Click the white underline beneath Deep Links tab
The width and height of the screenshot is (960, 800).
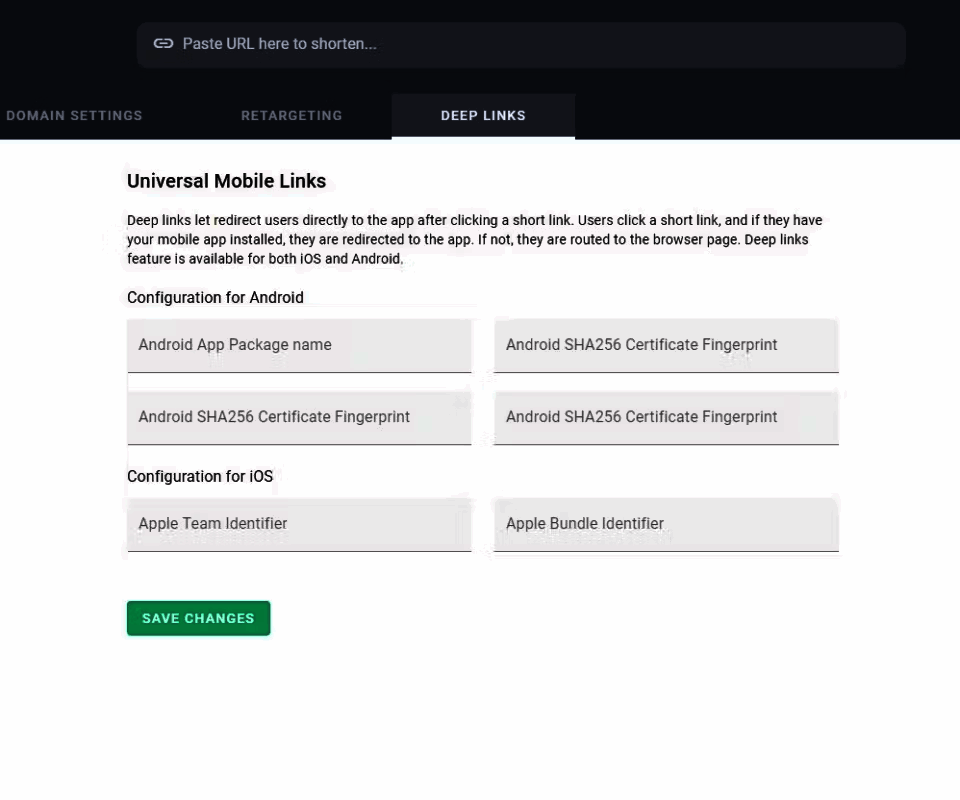tap(483, 138)
